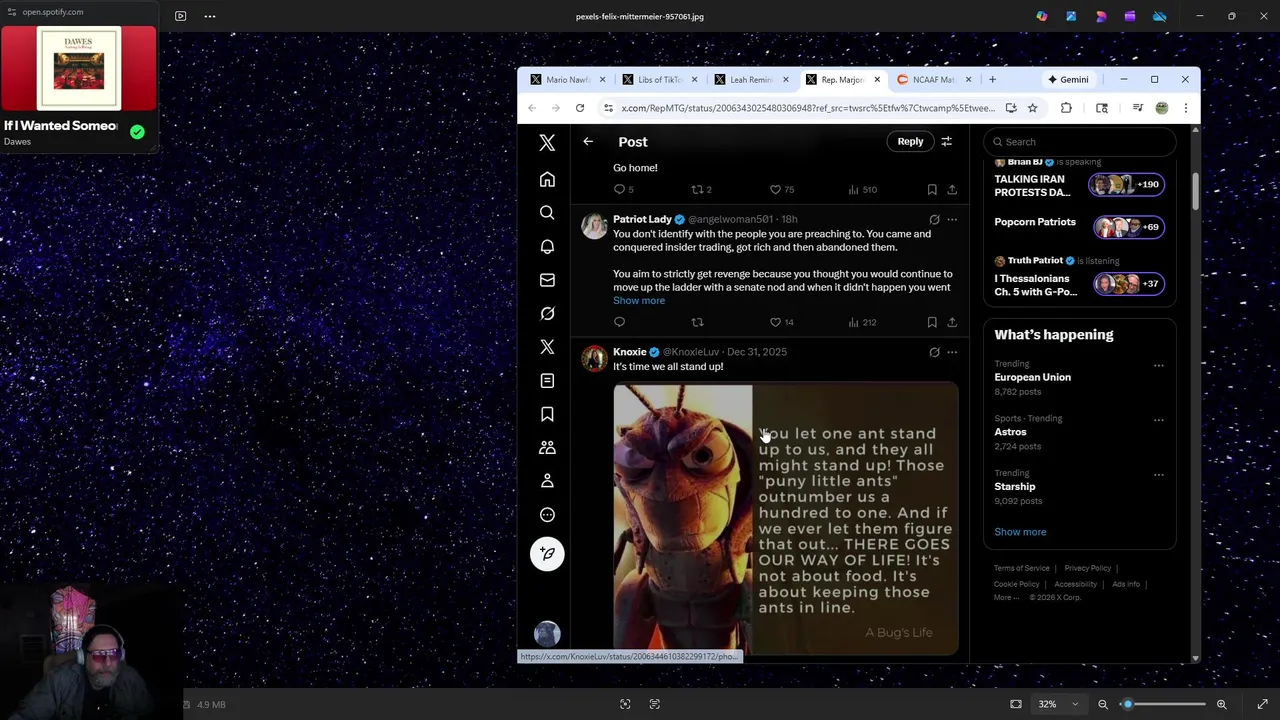Screen dimensions: 1280x720
Task: Open Photos viewer three-dot menu
Action: (210, 16)
